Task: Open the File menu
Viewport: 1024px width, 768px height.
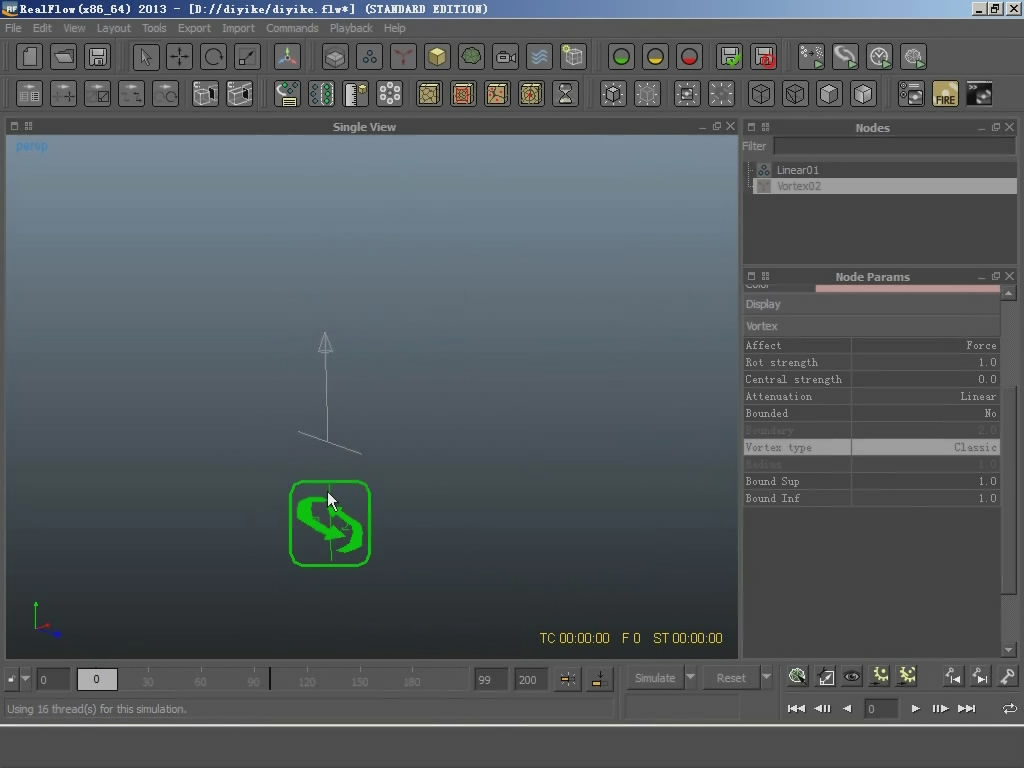Action: pos(13,28)
